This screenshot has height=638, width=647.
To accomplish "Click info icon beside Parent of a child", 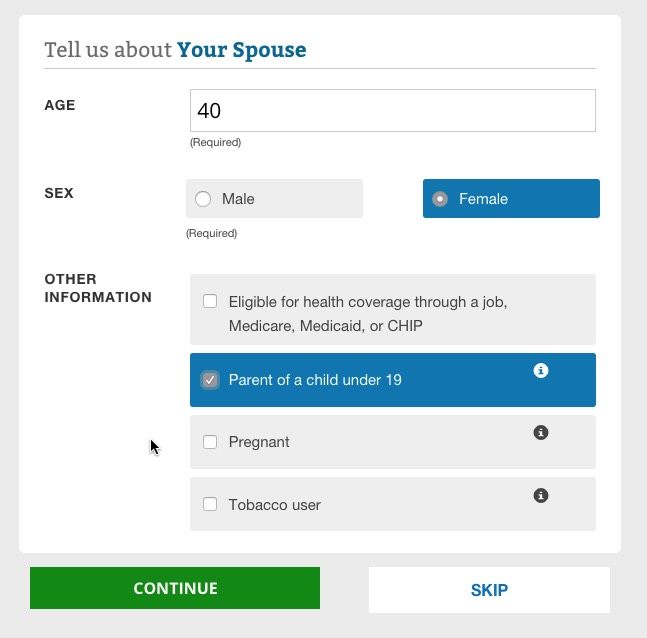I will [x=541, y=370].
